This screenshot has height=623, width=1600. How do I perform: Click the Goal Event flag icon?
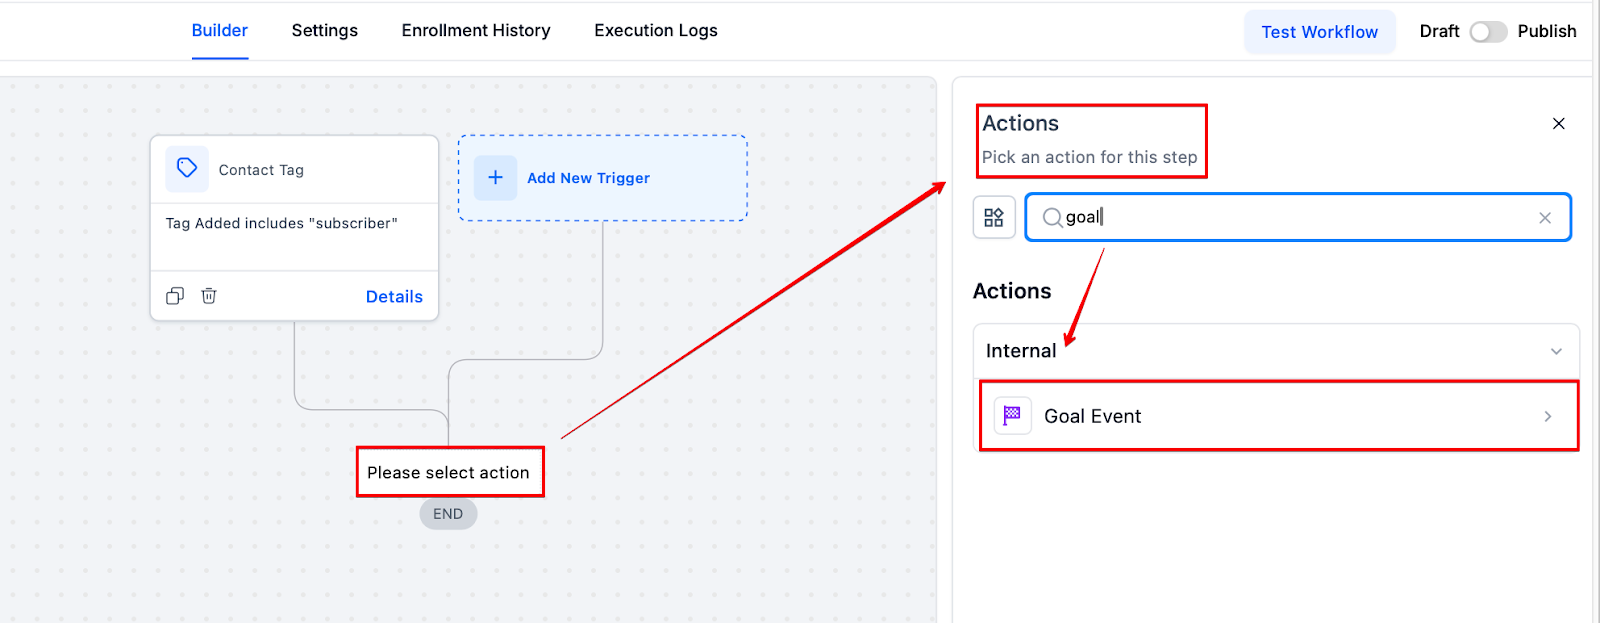(x=1012, y=415)
